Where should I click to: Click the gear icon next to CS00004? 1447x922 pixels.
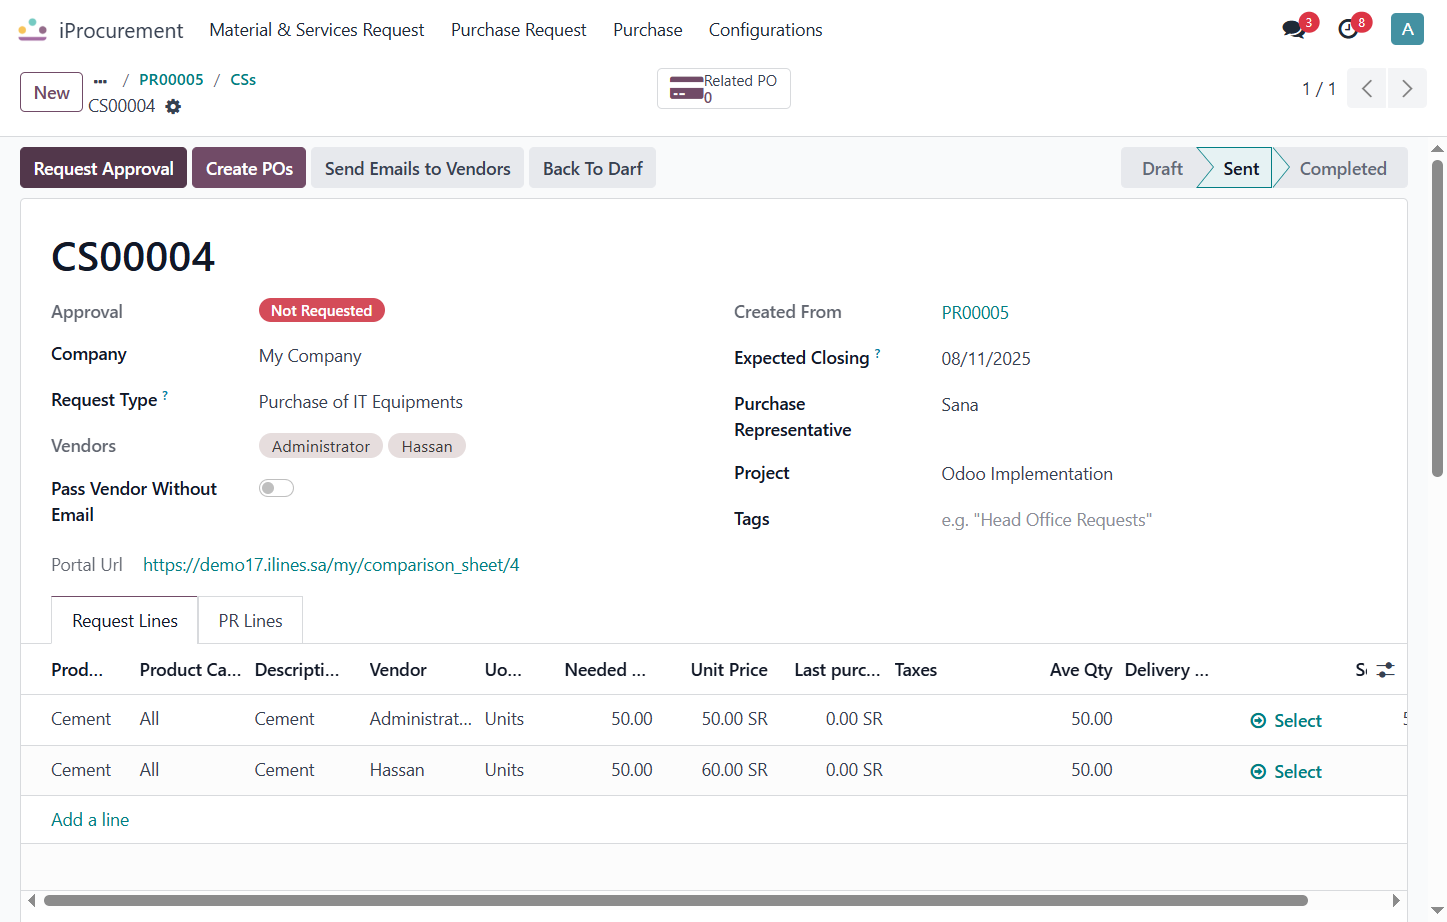[173, 106]
